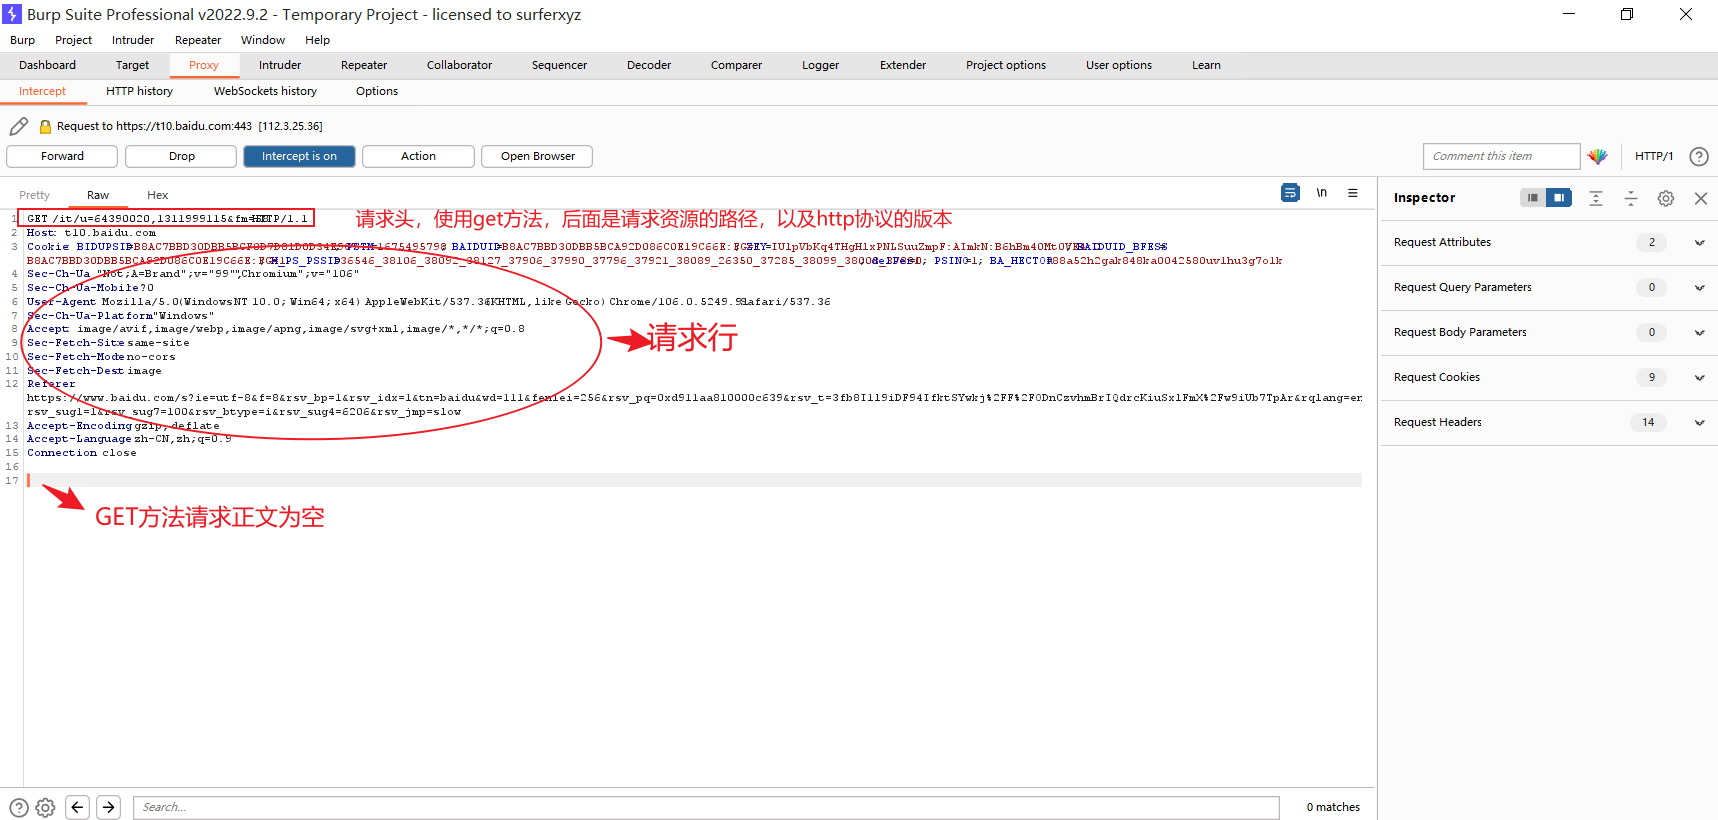
Task: Open the HTTP history subtab
Action: point(139,91)
